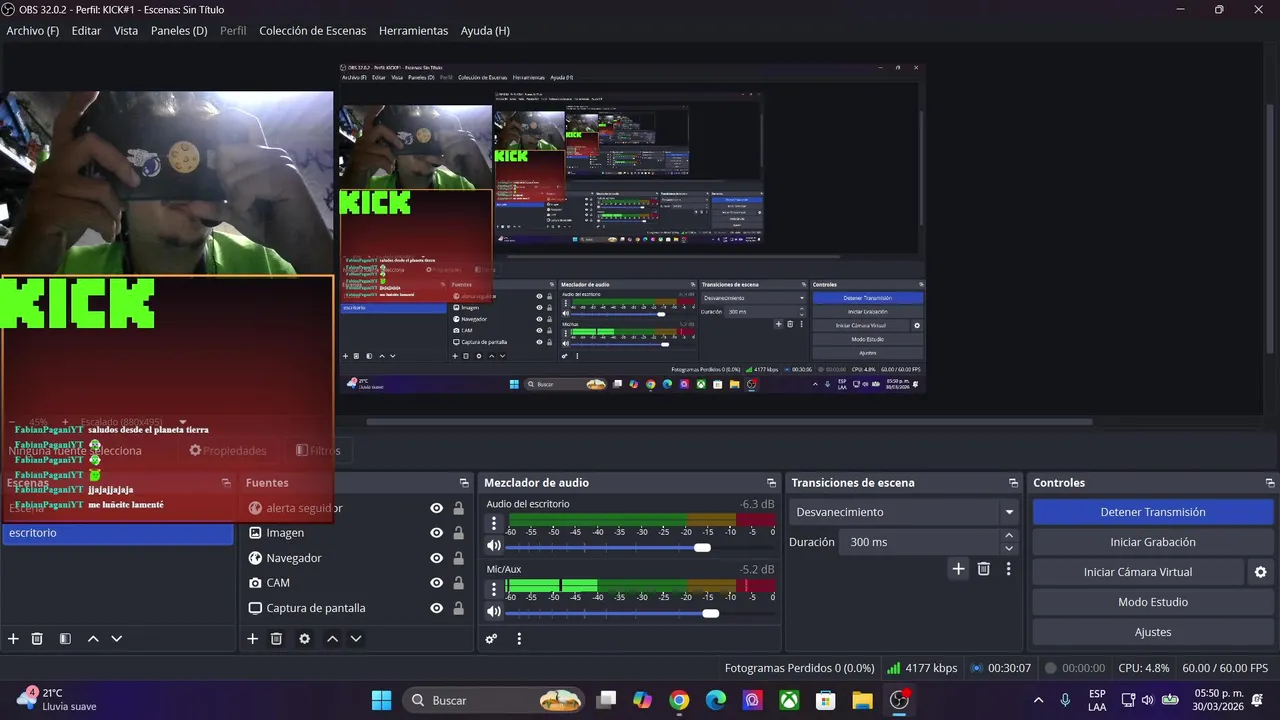Open the Ayuda menu
The width and height of the screenshot is (1280, 720).
coord(485,31)
